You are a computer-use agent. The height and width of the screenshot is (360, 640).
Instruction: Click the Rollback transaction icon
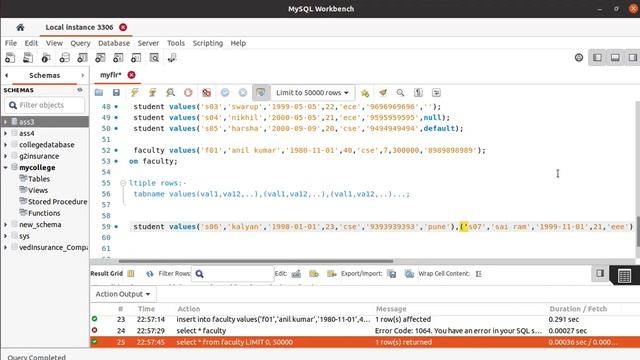click(243, 93)
